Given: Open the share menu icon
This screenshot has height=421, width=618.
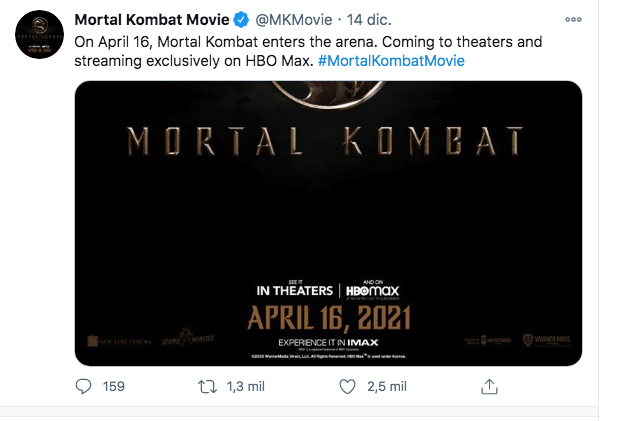Looking at the screenshot, I should click(x=489, y=386).
